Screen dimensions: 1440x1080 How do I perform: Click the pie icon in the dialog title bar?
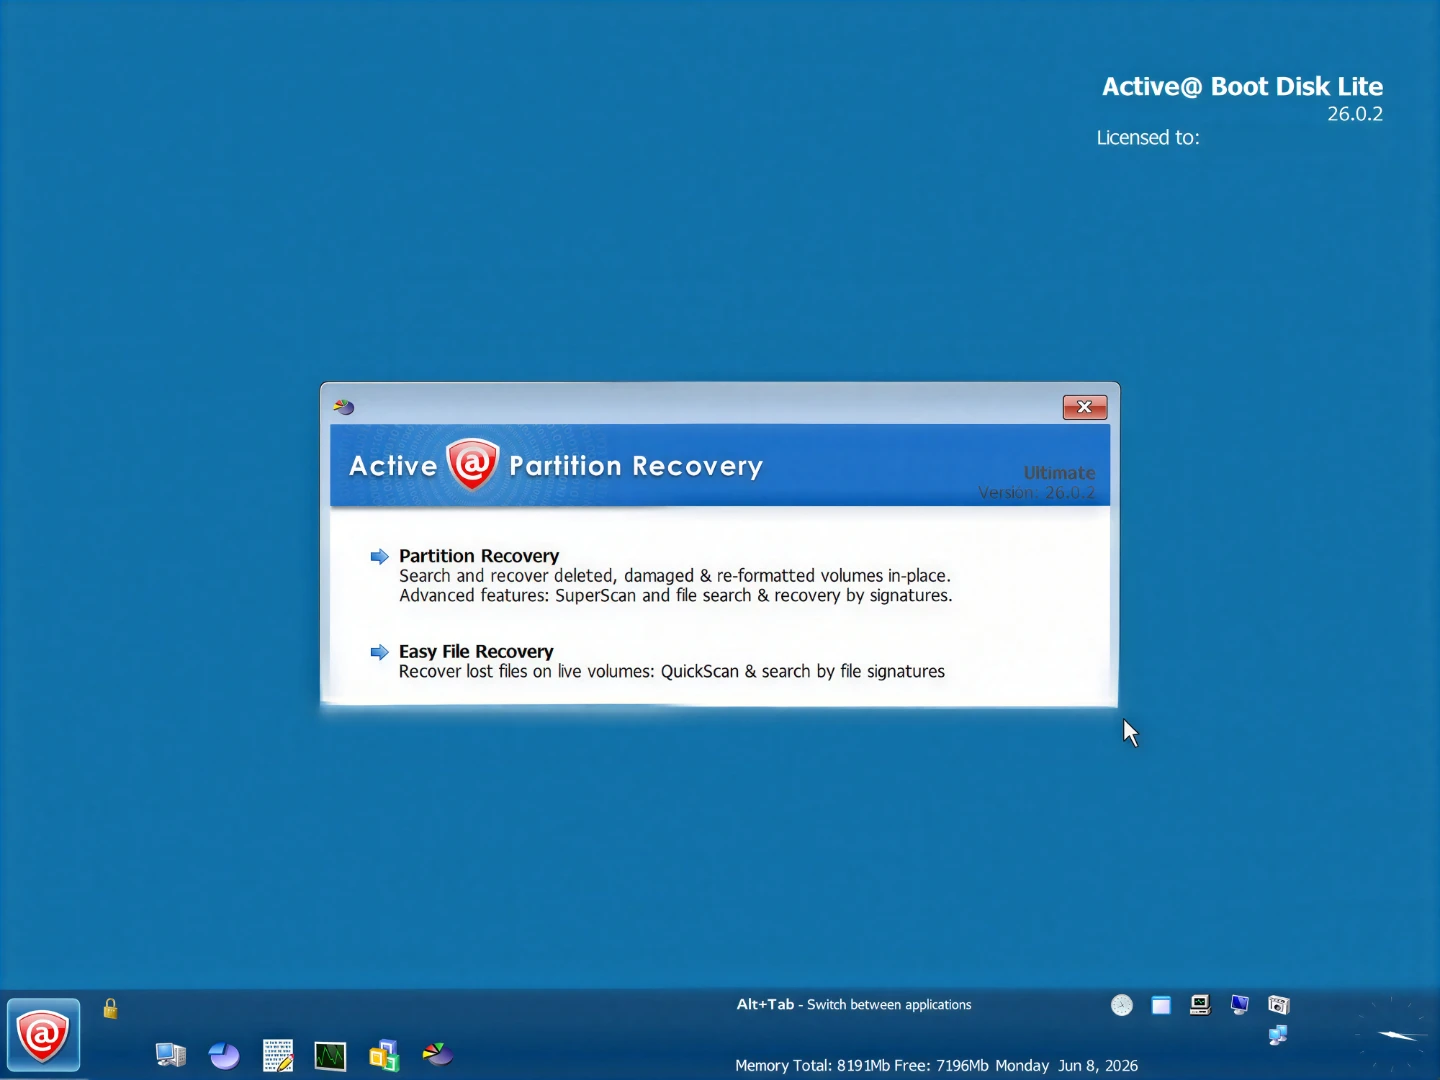(344, 407)
